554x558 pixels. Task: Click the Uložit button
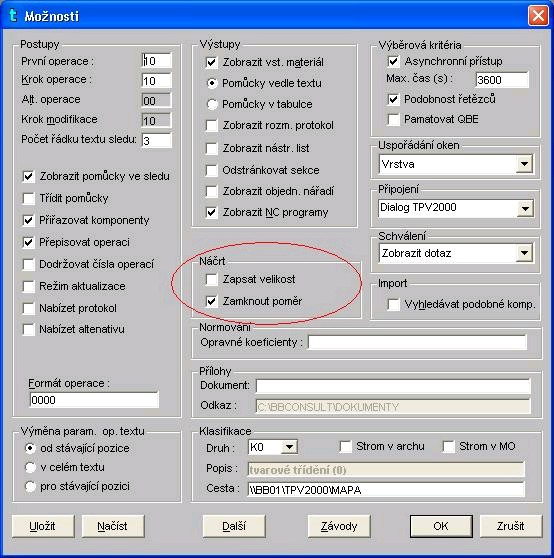tap(43, 526)
